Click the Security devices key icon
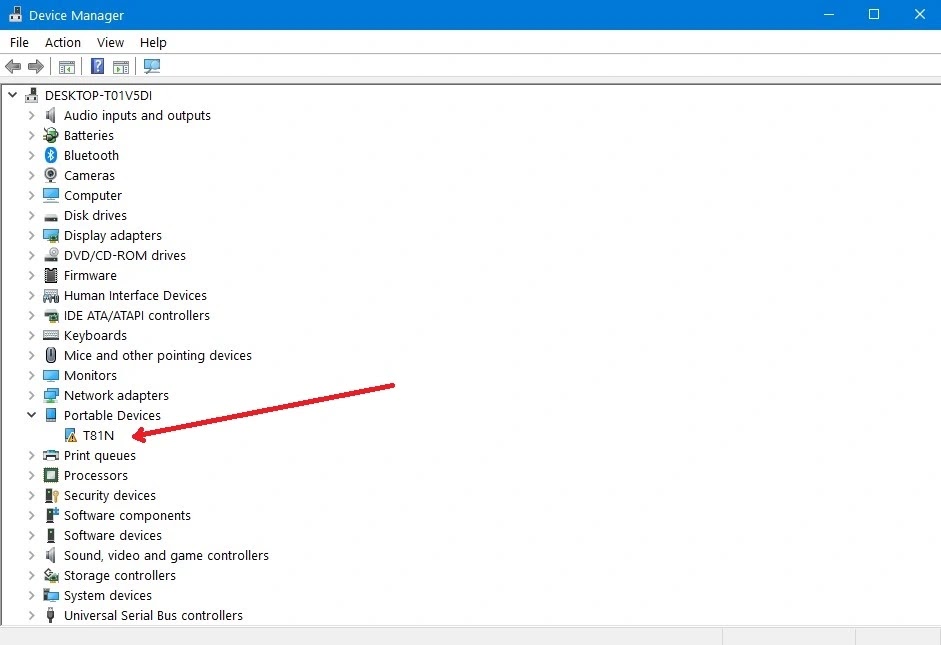The width and height of the screenshot is (941, 645). click(x=52, y=496)
